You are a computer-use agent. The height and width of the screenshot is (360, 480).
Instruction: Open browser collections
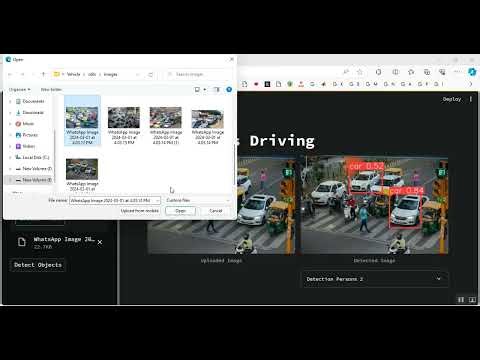coord(427,72)
